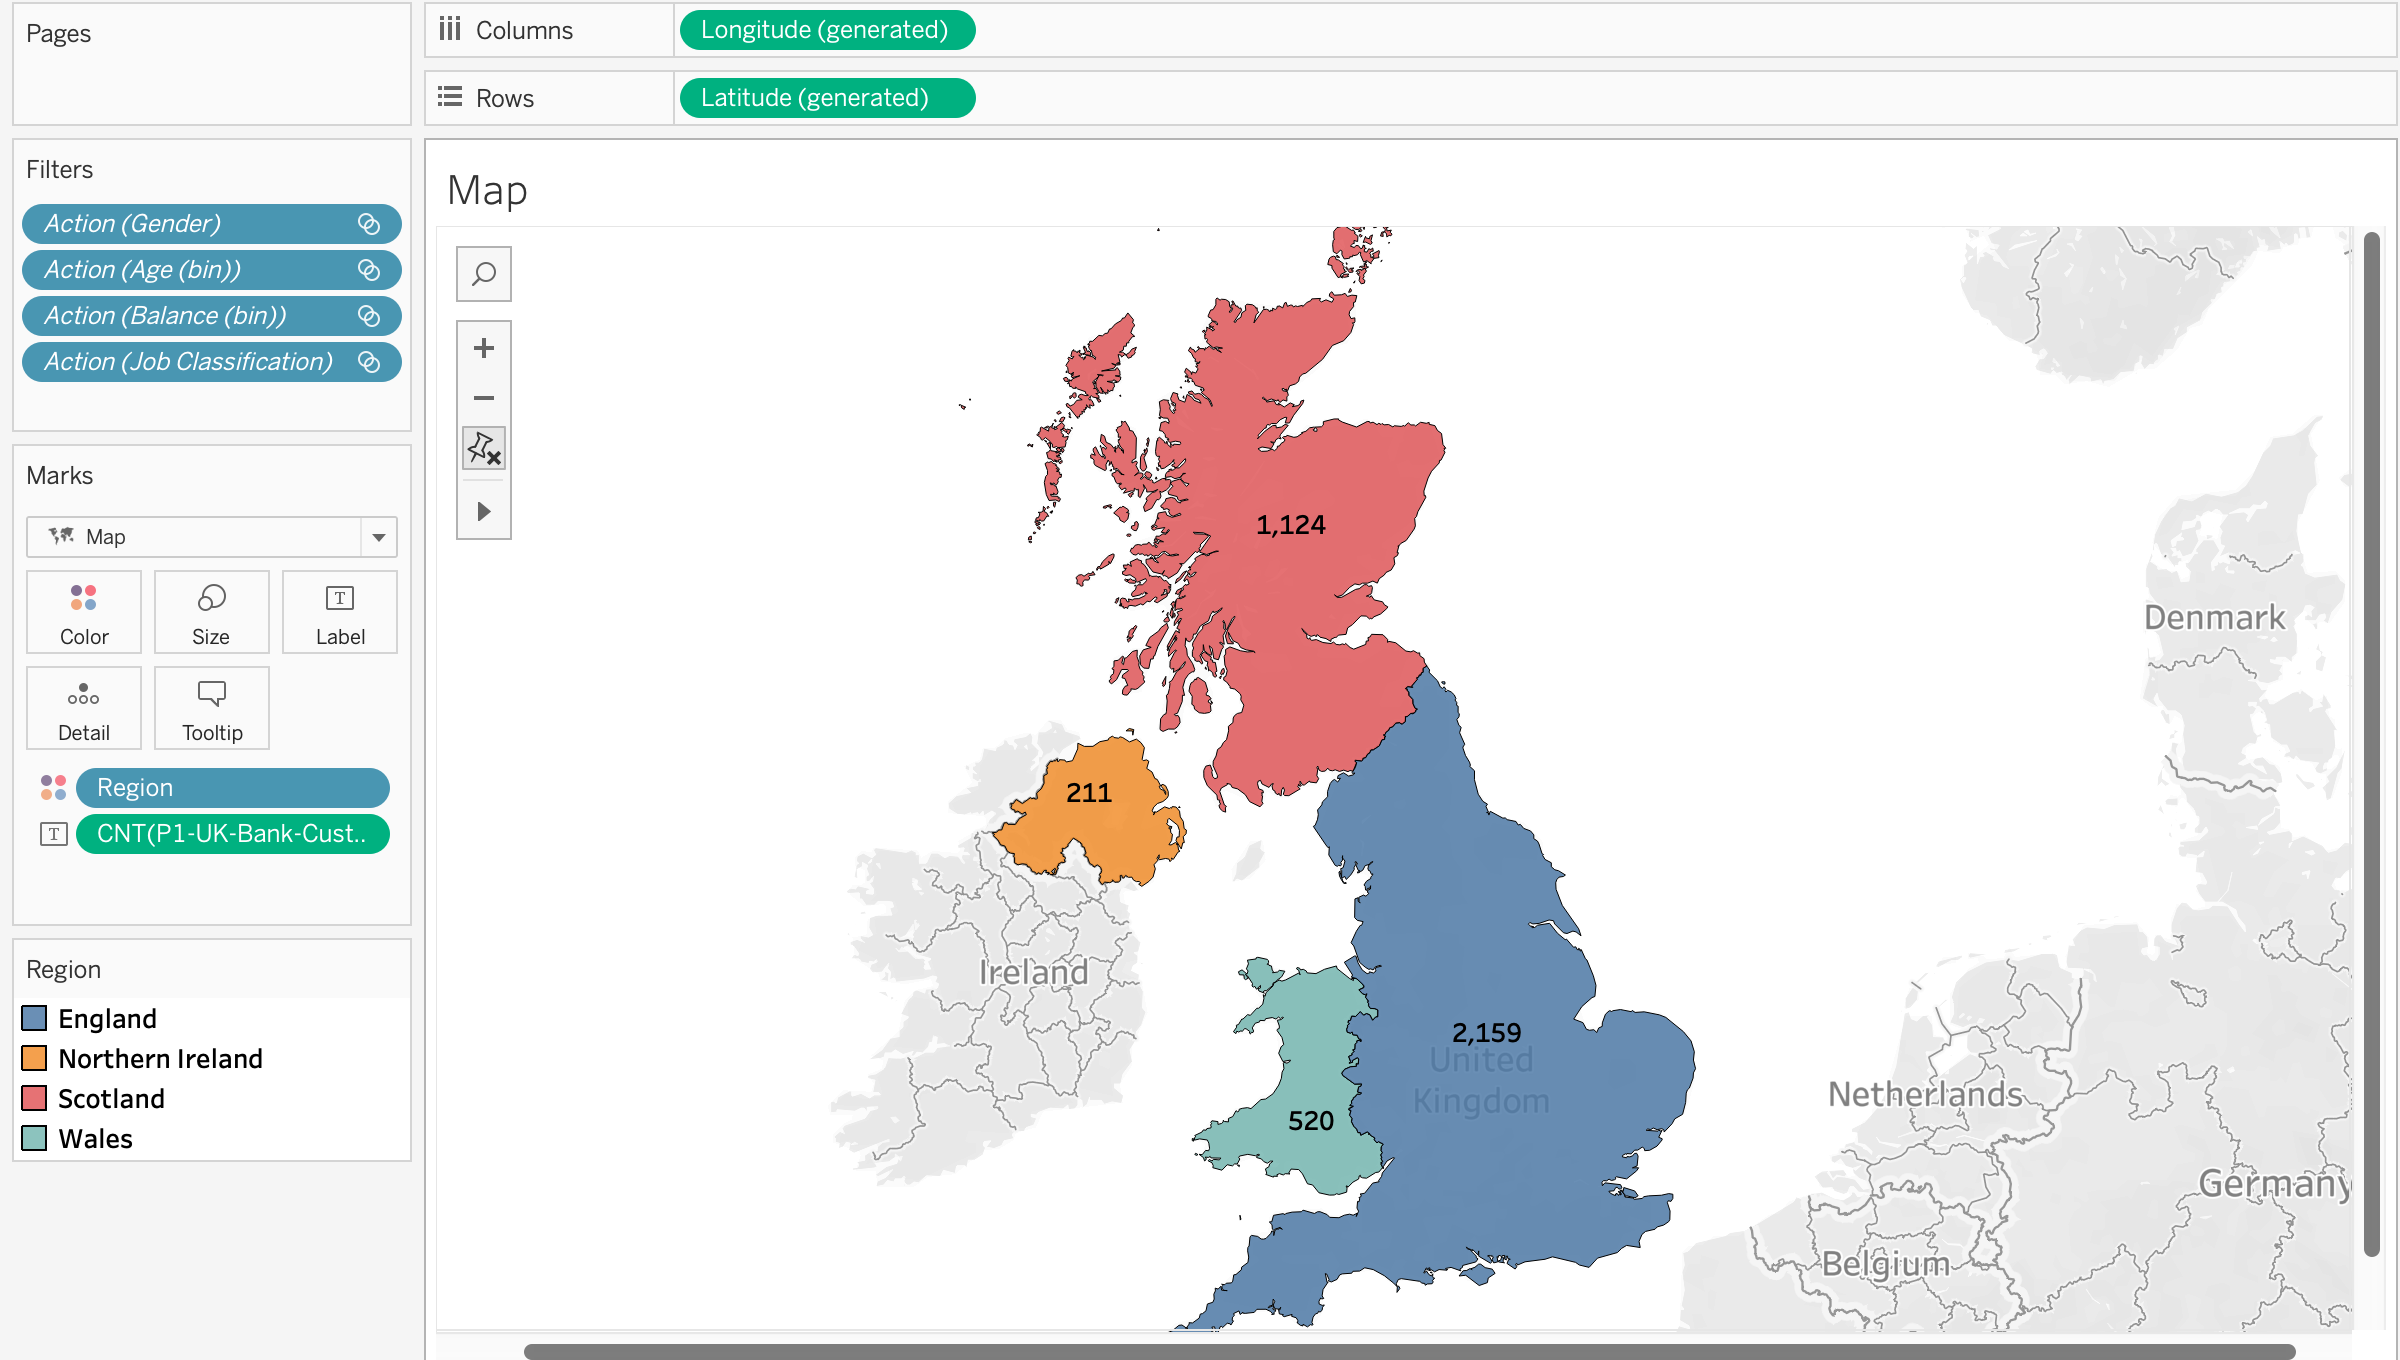The height and width of the screenshot is (1360, 2400).
Task: Zoom out on the map
Action: click(x=483, y=397)
